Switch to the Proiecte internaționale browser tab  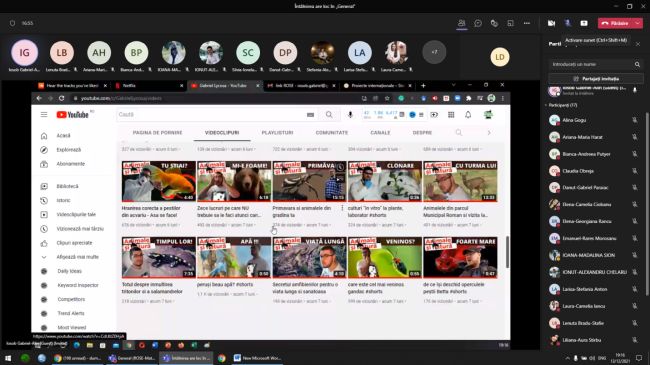click(377, 85)
